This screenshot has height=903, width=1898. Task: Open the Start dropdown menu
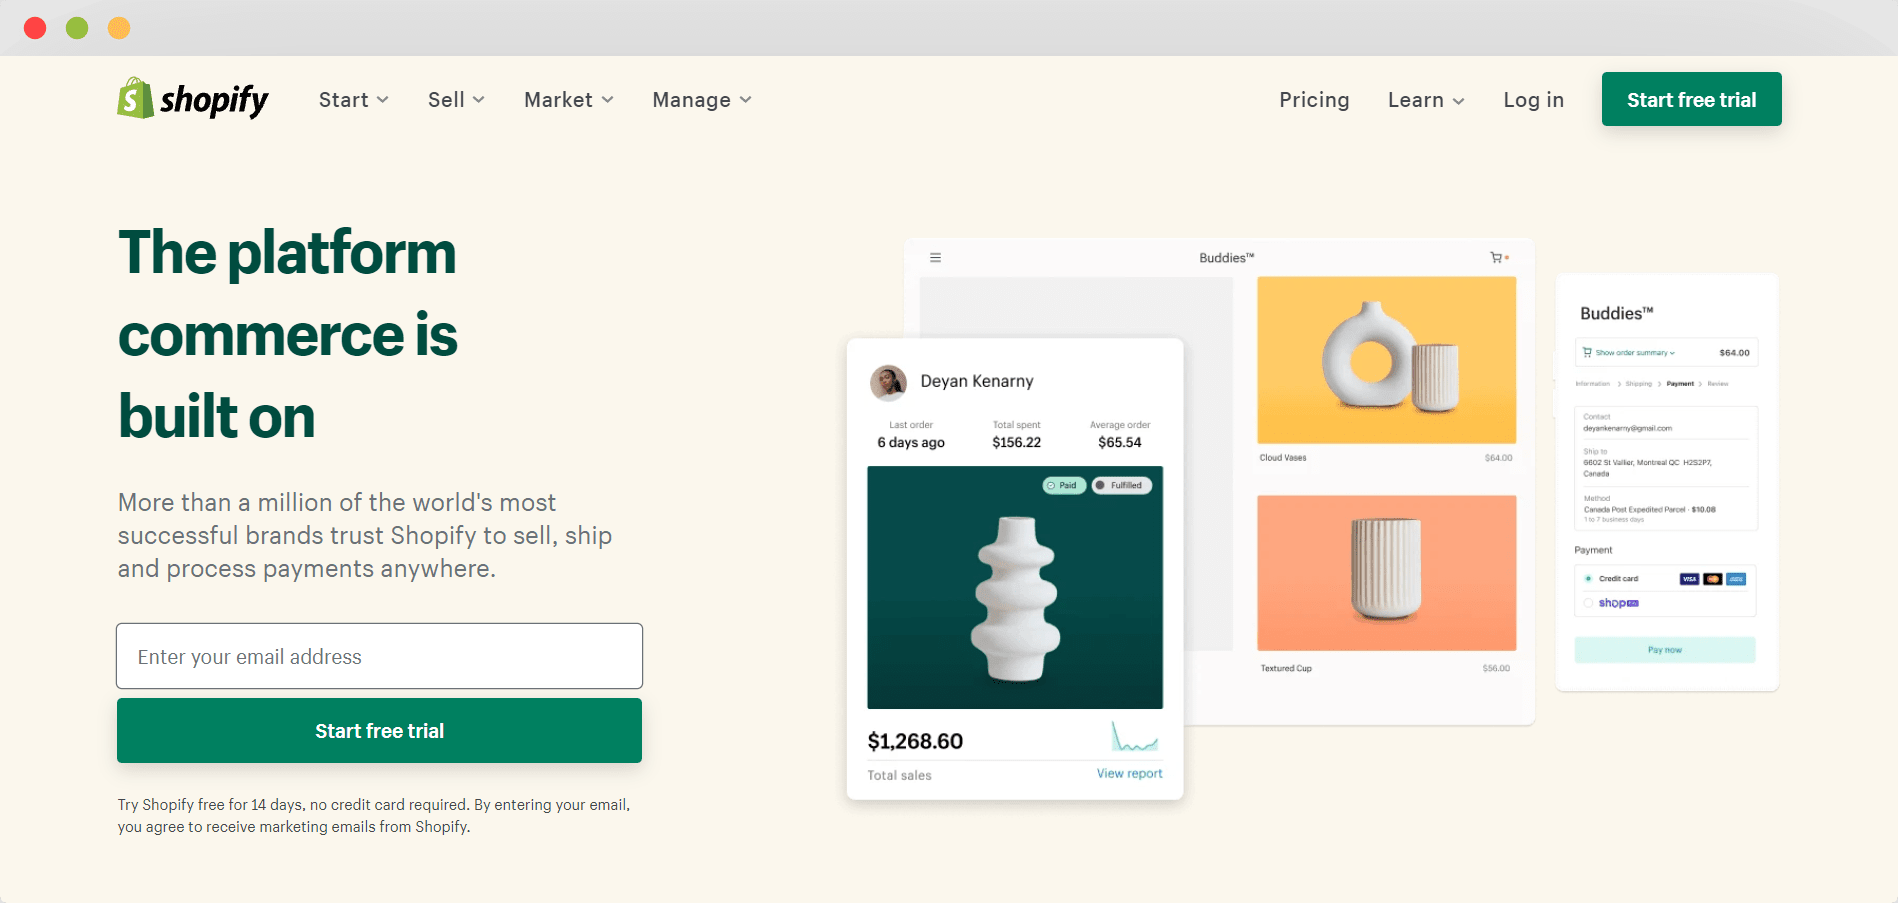[x=354, y=100]
